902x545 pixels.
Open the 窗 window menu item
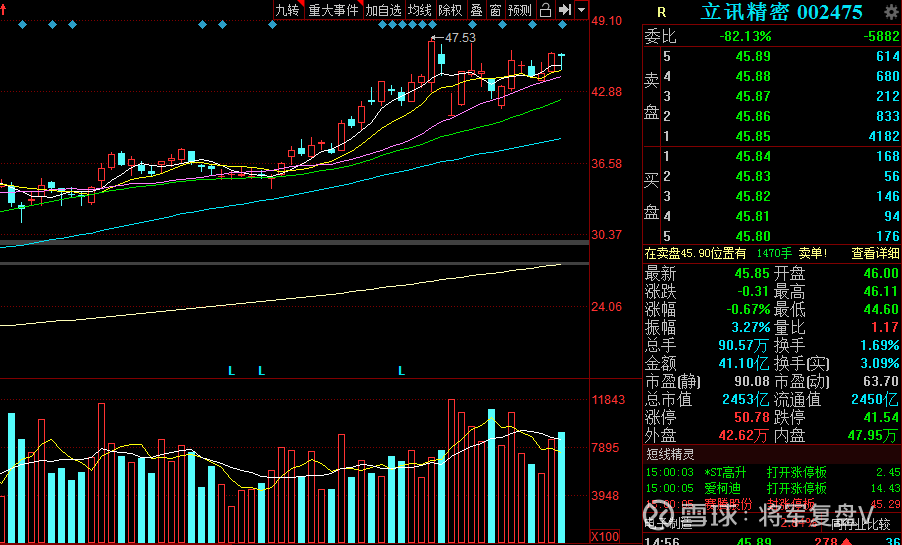pyautogui.click(x=495, y=10)
